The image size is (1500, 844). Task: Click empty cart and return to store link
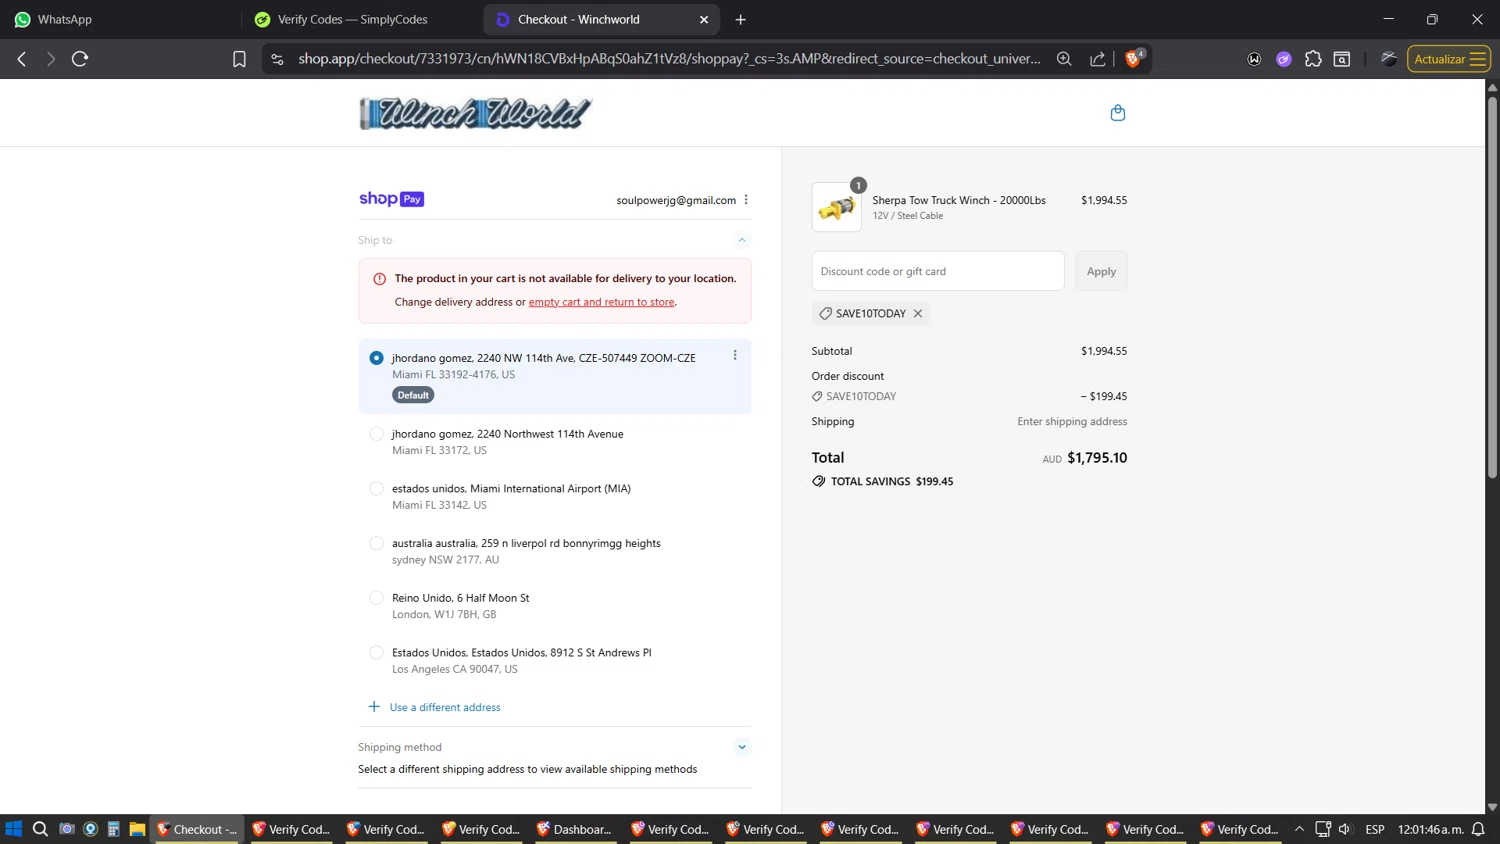tap(602, 302)
